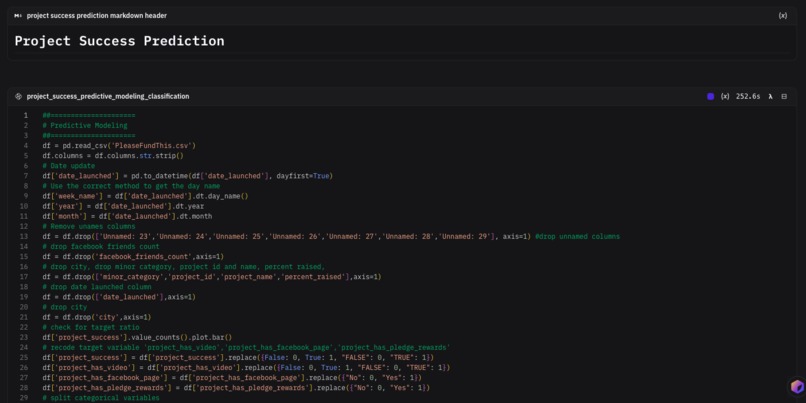
Task: Click the comment '# drop city'
Action: 65,307
